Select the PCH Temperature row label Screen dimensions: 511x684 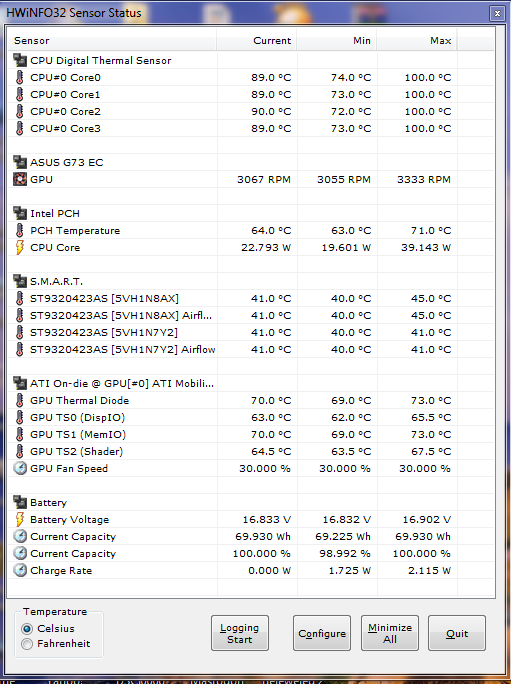tap(75, 231)
